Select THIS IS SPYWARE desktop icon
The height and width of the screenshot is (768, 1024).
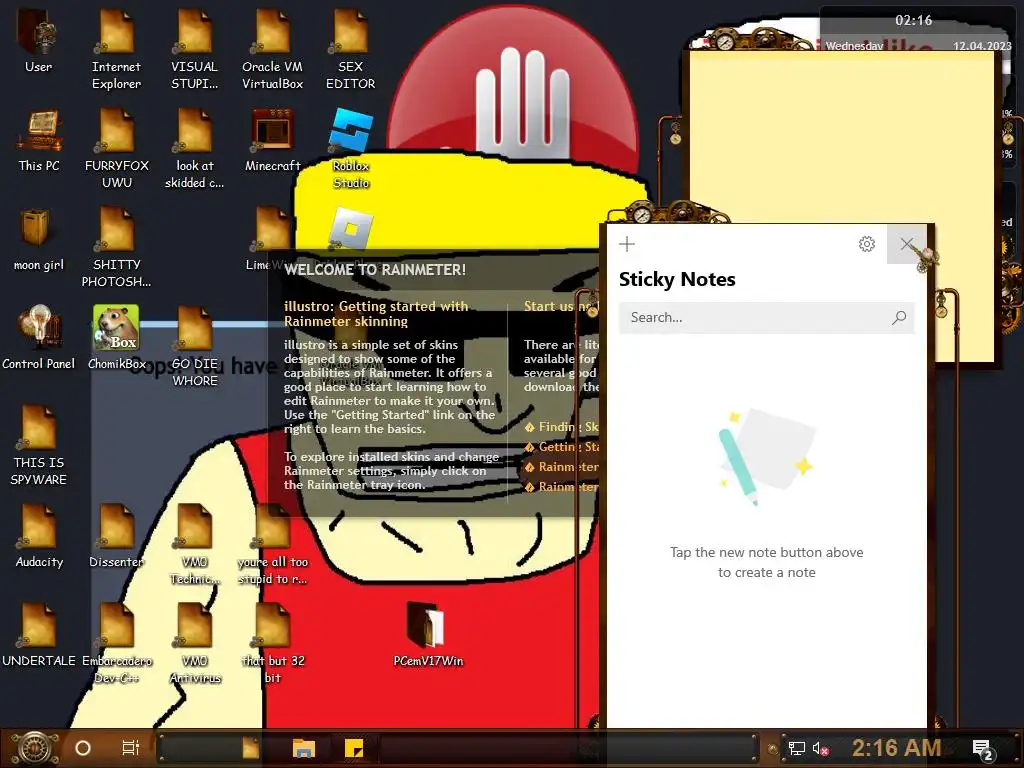click(x=39, y=445)
